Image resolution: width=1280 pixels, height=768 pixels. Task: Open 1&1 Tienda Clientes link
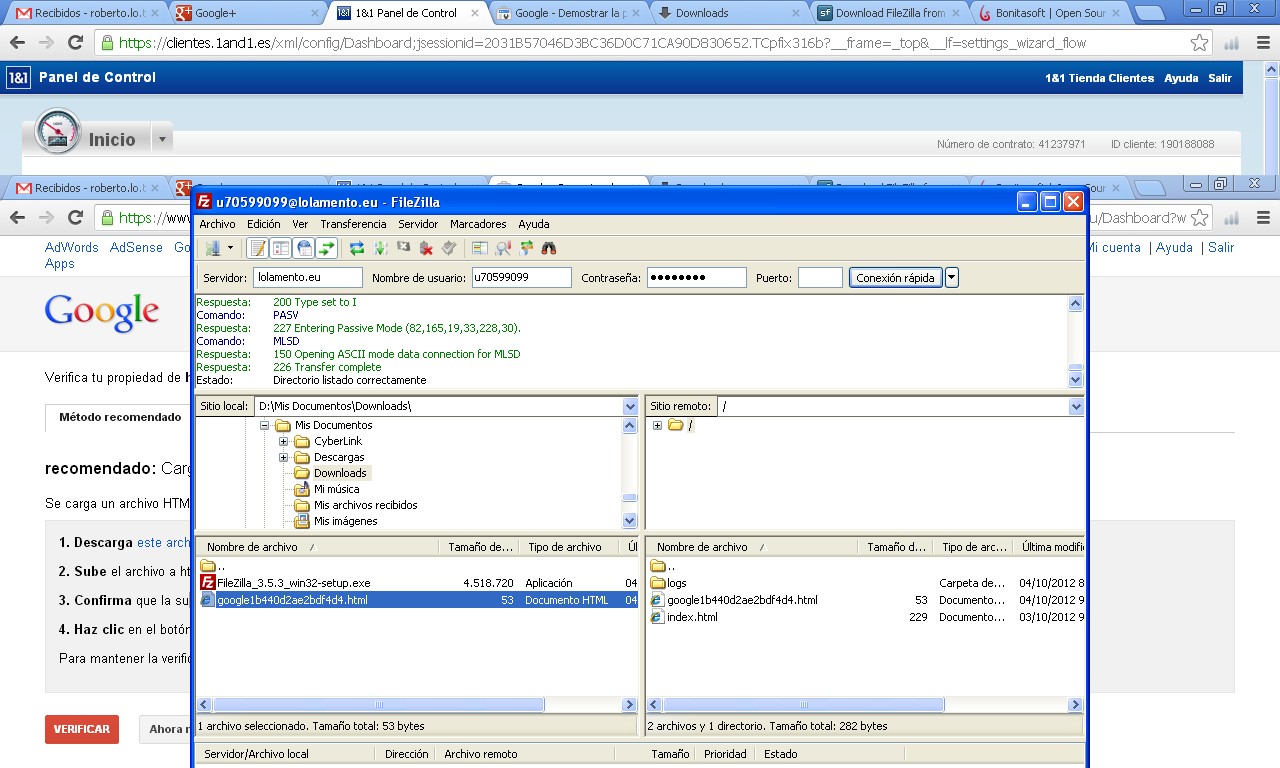[x=1099, y=78]
